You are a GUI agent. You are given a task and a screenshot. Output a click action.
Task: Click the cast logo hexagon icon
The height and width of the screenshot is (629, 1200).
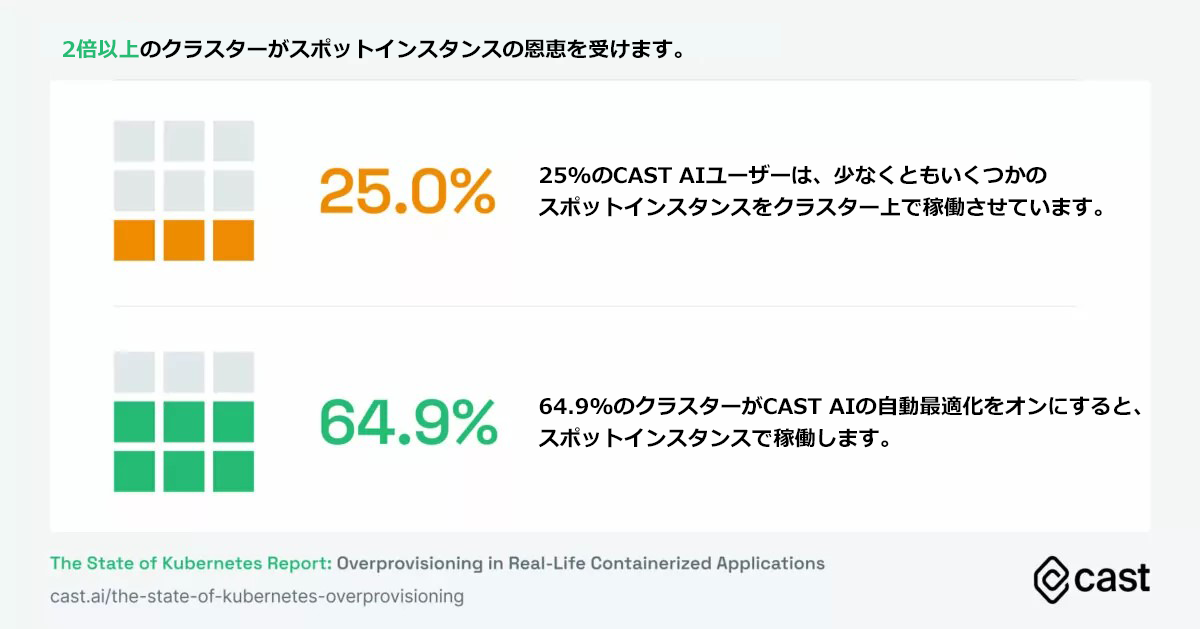coord(1051,578)
